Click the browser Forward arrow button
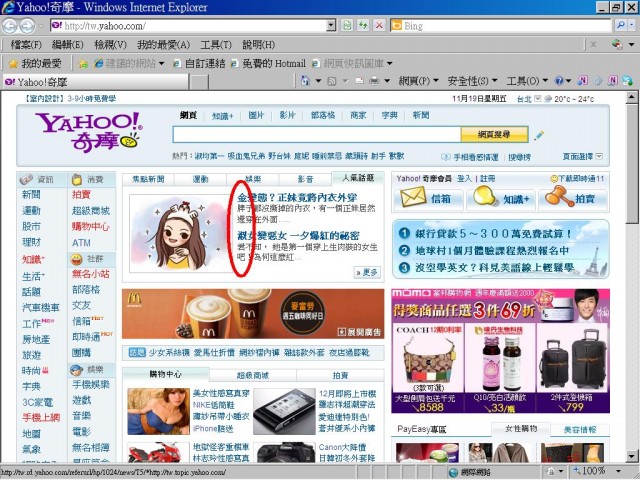Screen dimensions: 640x480 tap(27, 26)
